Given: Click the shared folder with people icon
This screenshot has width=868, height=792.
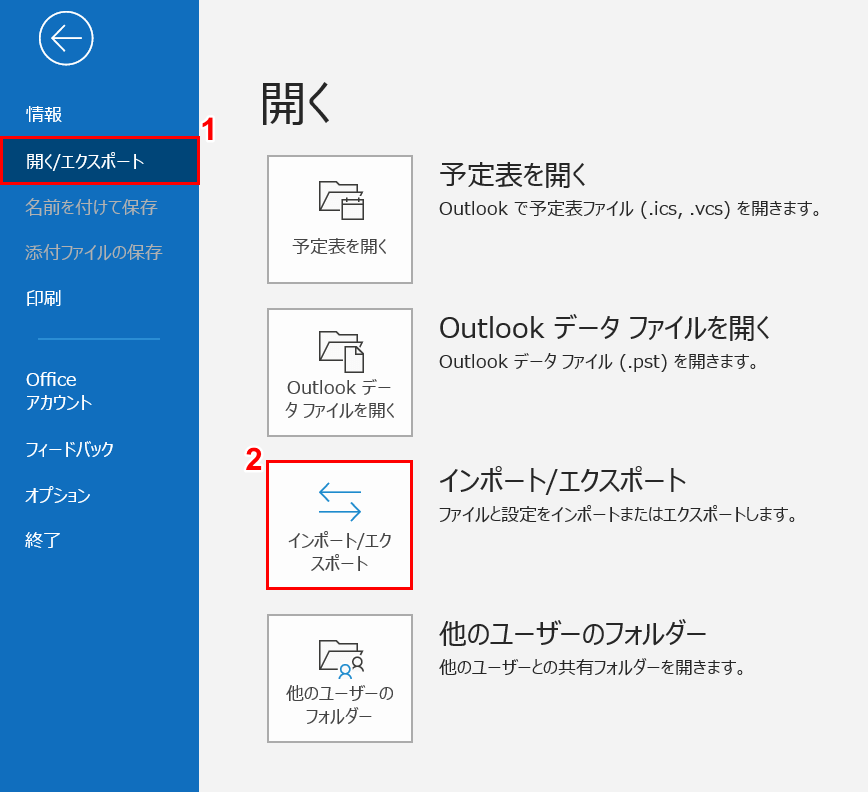Looking at the screenshot, I should click(340, 656).
